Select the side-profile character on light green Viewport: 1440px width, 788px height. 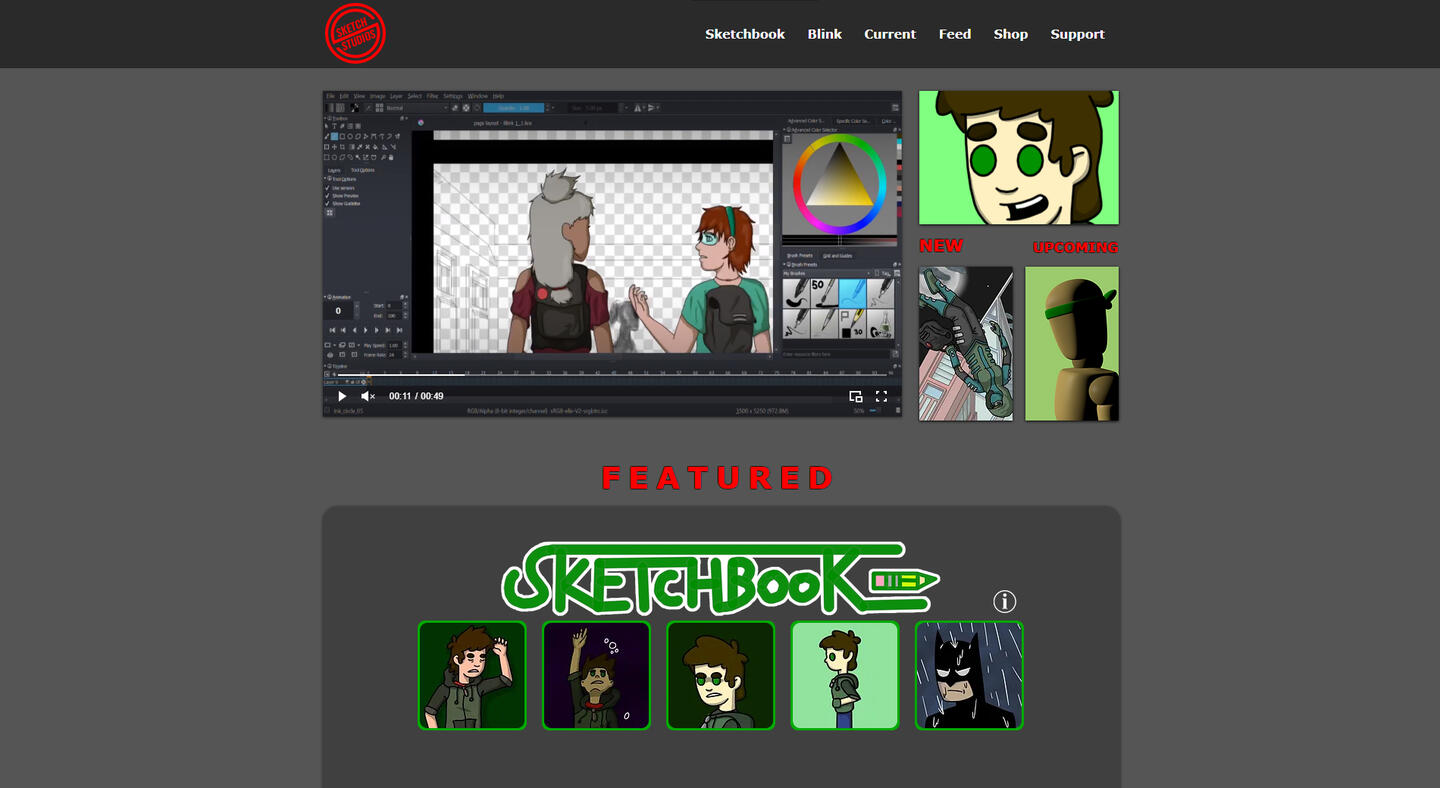coord(844,675)
